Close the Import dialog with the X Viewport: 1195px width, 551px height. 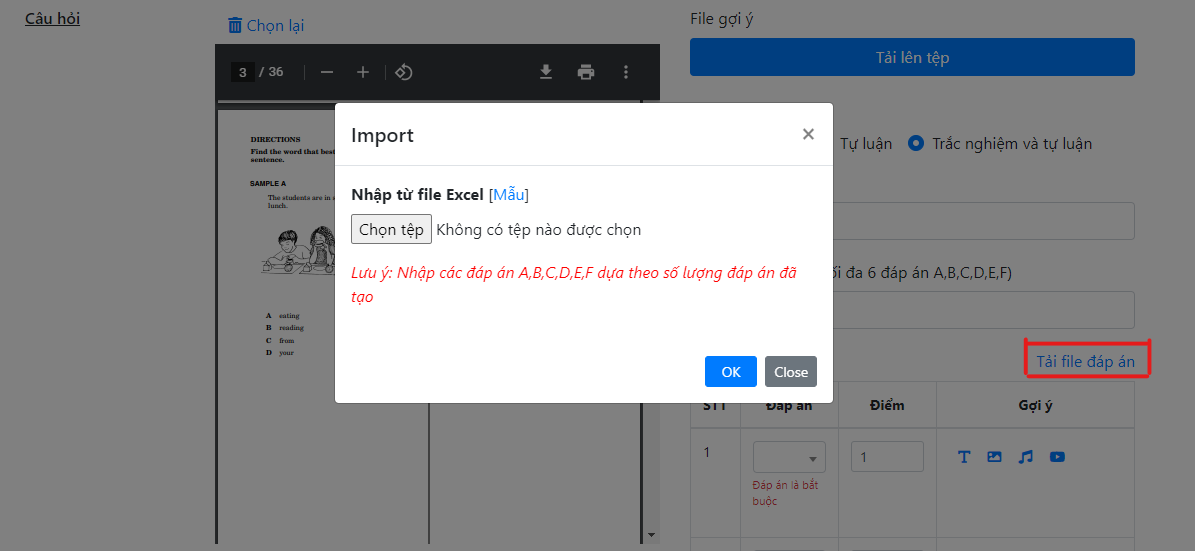(808, 134)
